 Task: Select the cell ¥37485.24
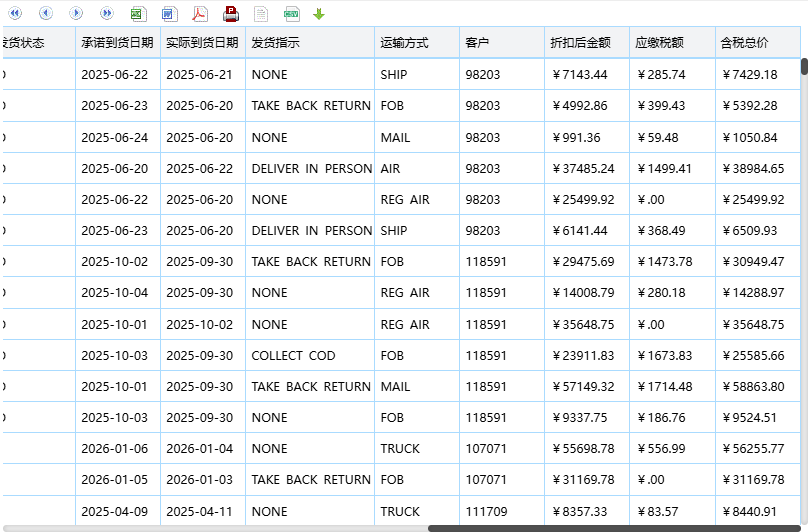pyautogui.click(x=587, y=169)
